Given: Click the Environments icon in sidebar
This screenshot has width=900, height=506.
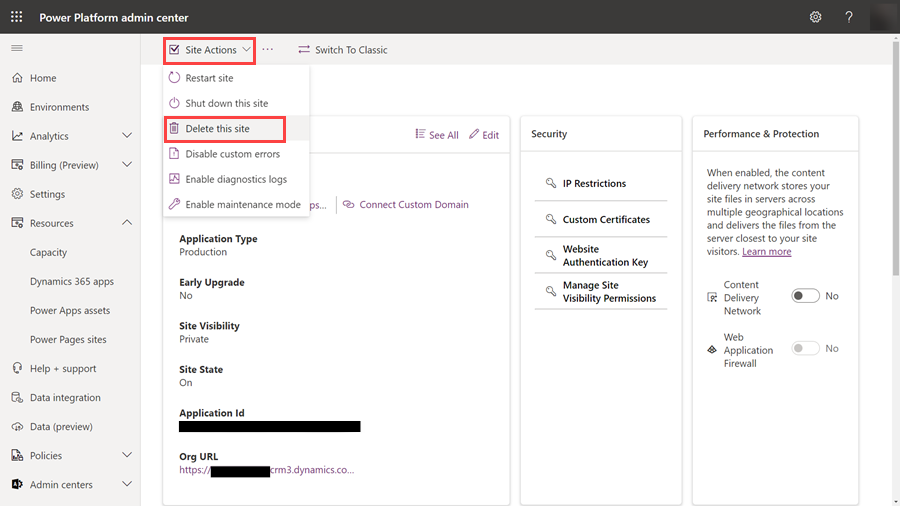Looking at the screenshot, I should [x=17, y=107].
